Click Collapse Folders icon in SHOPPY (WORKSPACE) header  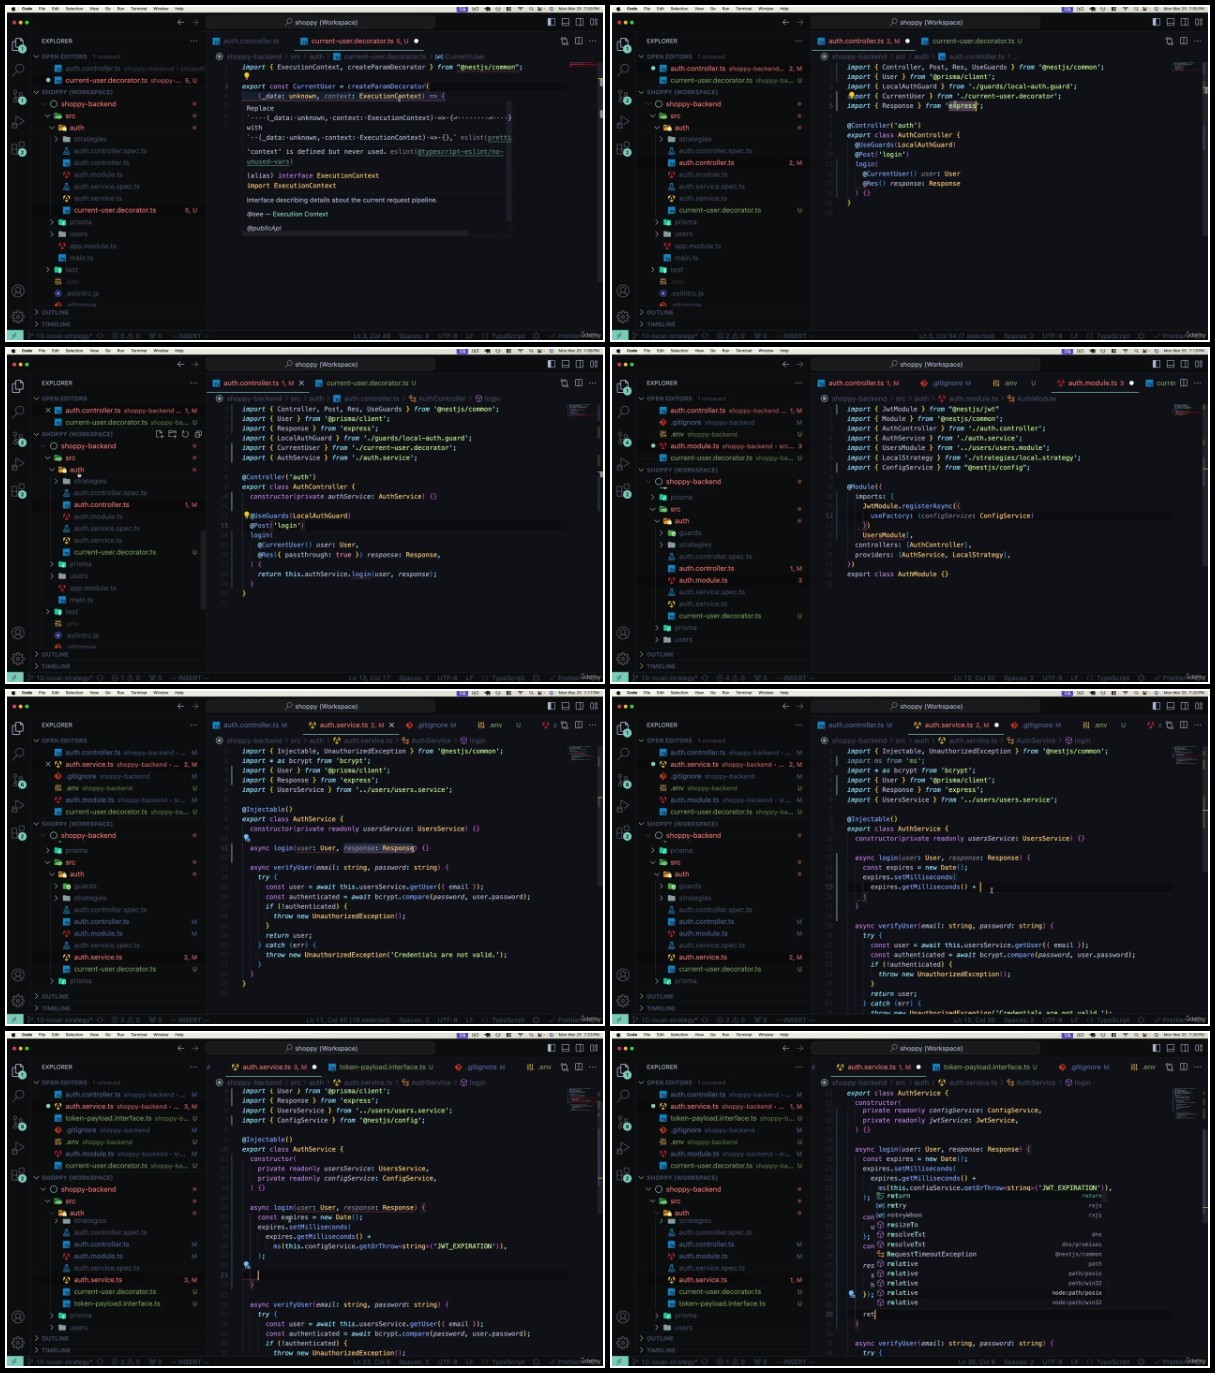point(198,434)
